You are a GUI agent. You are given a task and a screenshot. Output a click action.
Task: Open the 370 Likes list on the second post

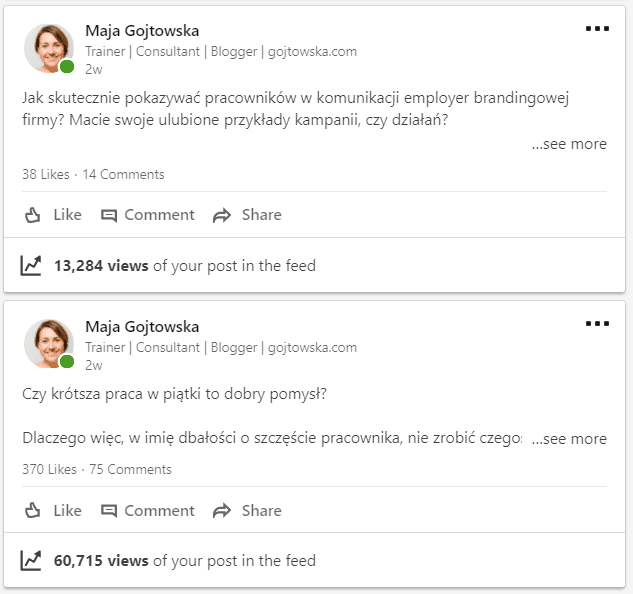[x=48, y=469]
